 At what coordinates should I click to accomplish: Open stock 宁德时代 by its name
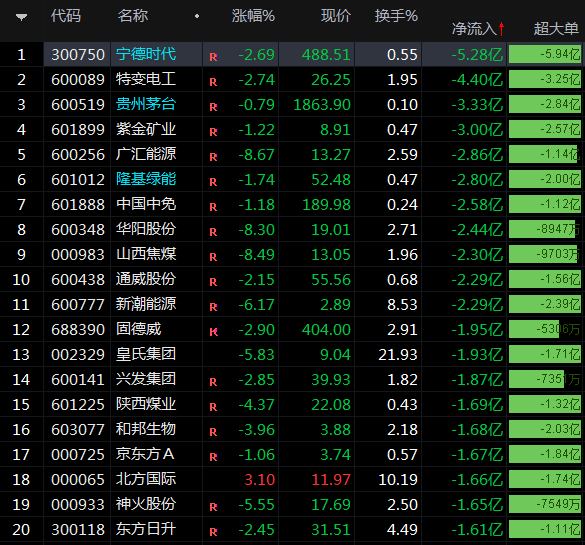[146, 54]
